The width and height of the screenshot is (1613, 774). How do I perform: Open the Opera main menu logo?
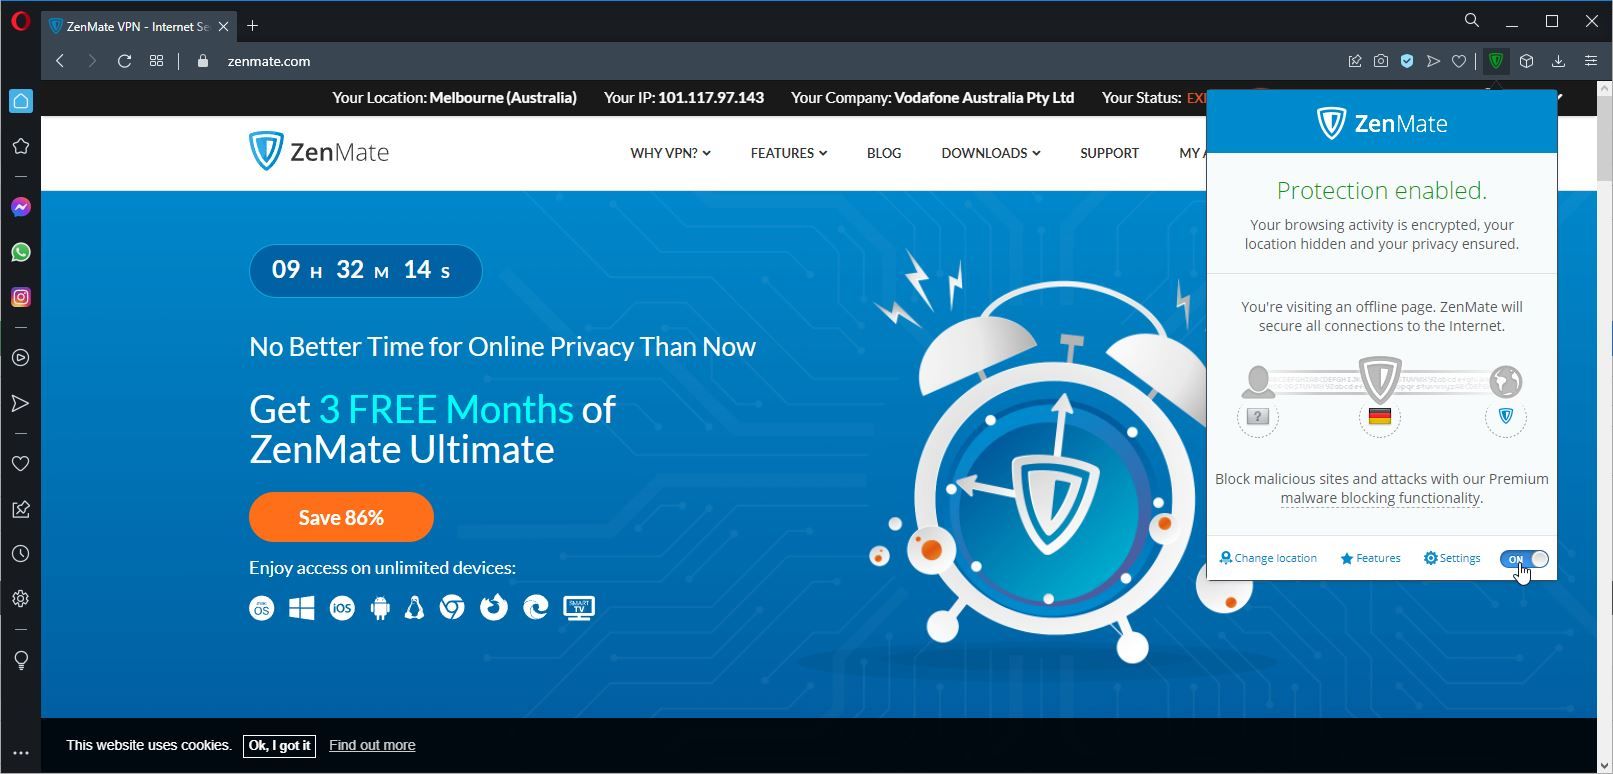click(20, 21)
